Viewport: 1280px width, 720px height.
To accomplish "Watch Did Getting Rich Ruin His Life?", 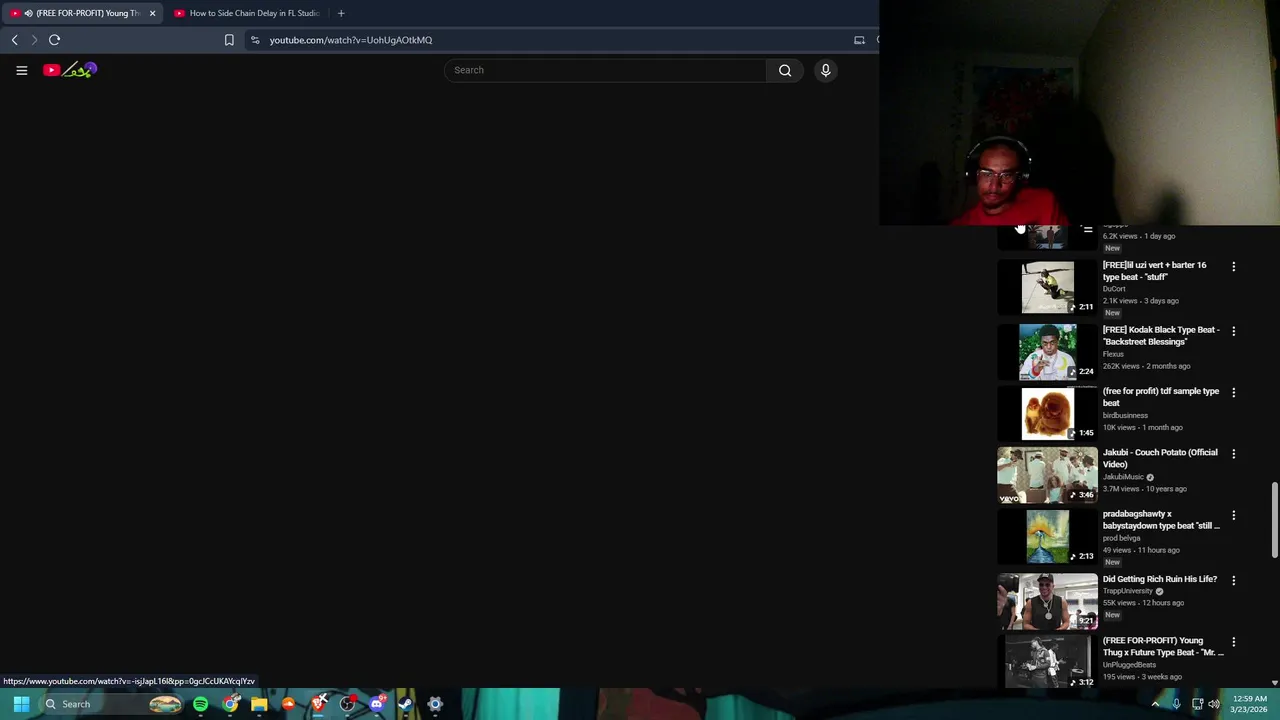I will click(1160, 579).
